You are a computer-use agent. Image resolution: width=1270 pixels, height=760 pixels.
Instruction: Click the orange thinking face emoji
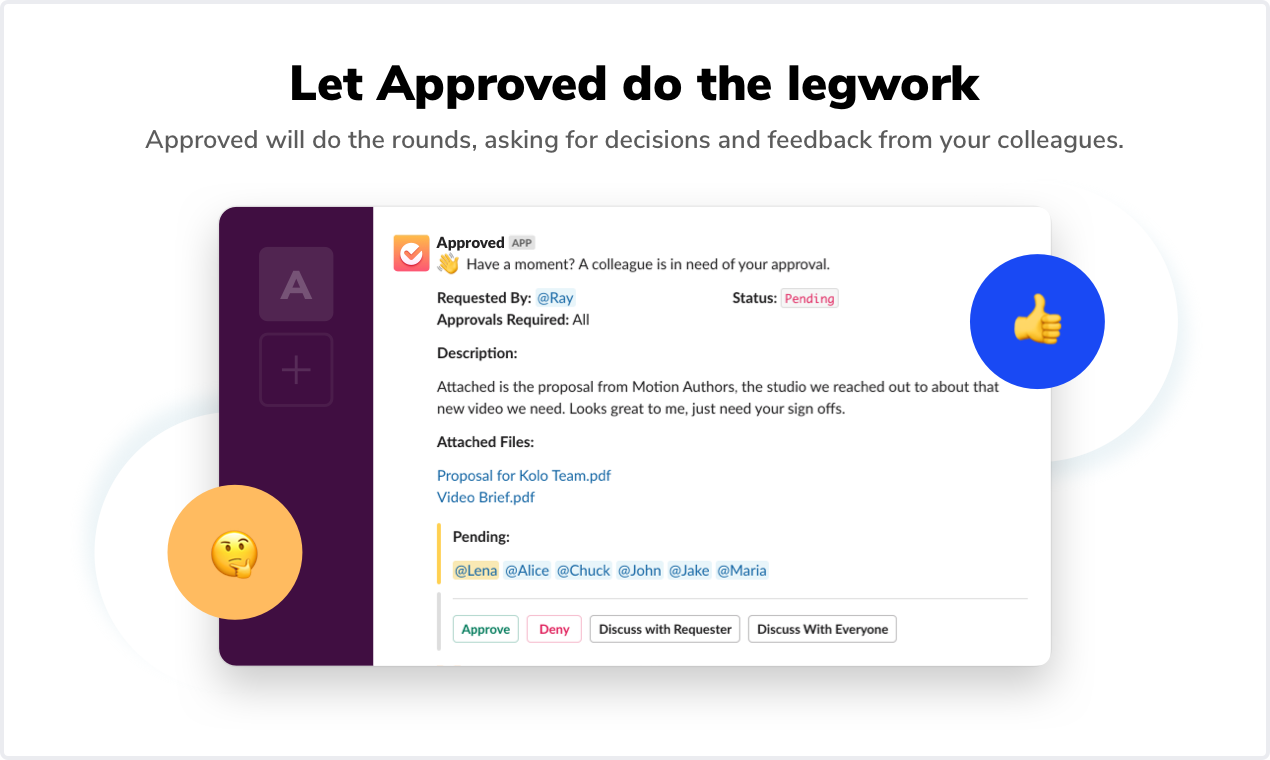click(x=234, y=552)
